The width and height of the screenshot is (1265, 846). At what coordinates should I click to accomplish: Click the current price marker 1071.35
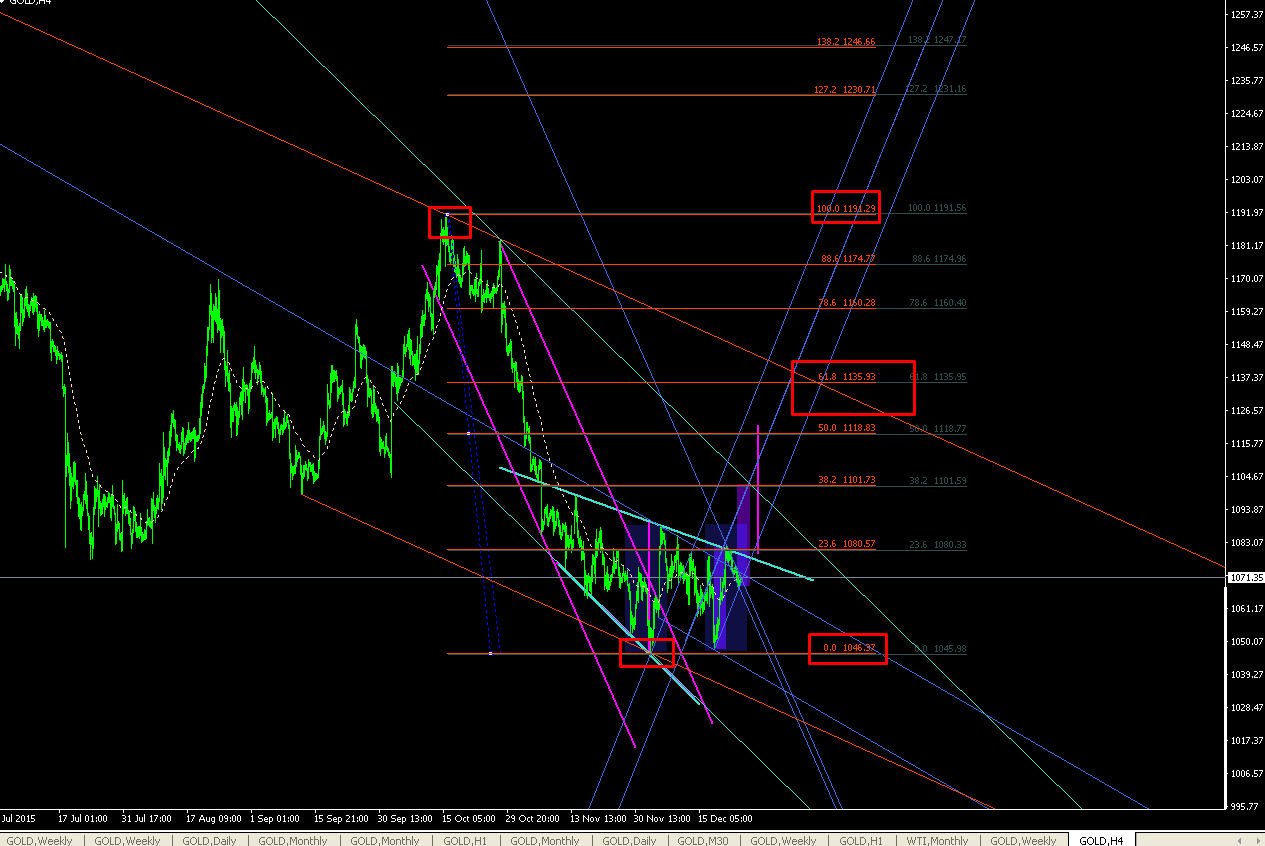pos(1245,578)
